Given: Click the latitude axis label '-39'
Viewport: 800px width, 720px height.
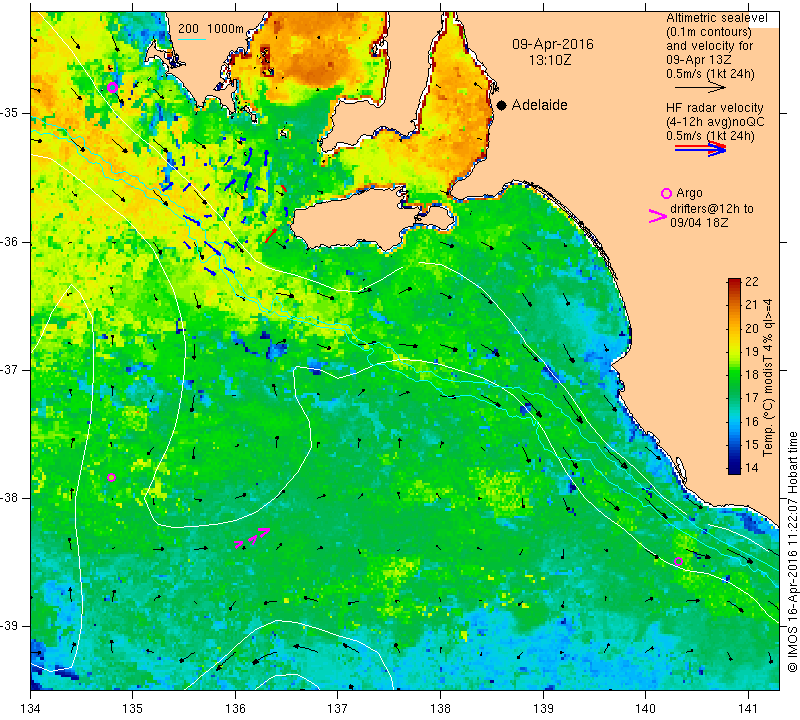Looking at the screenshot, I should [10, 626].
